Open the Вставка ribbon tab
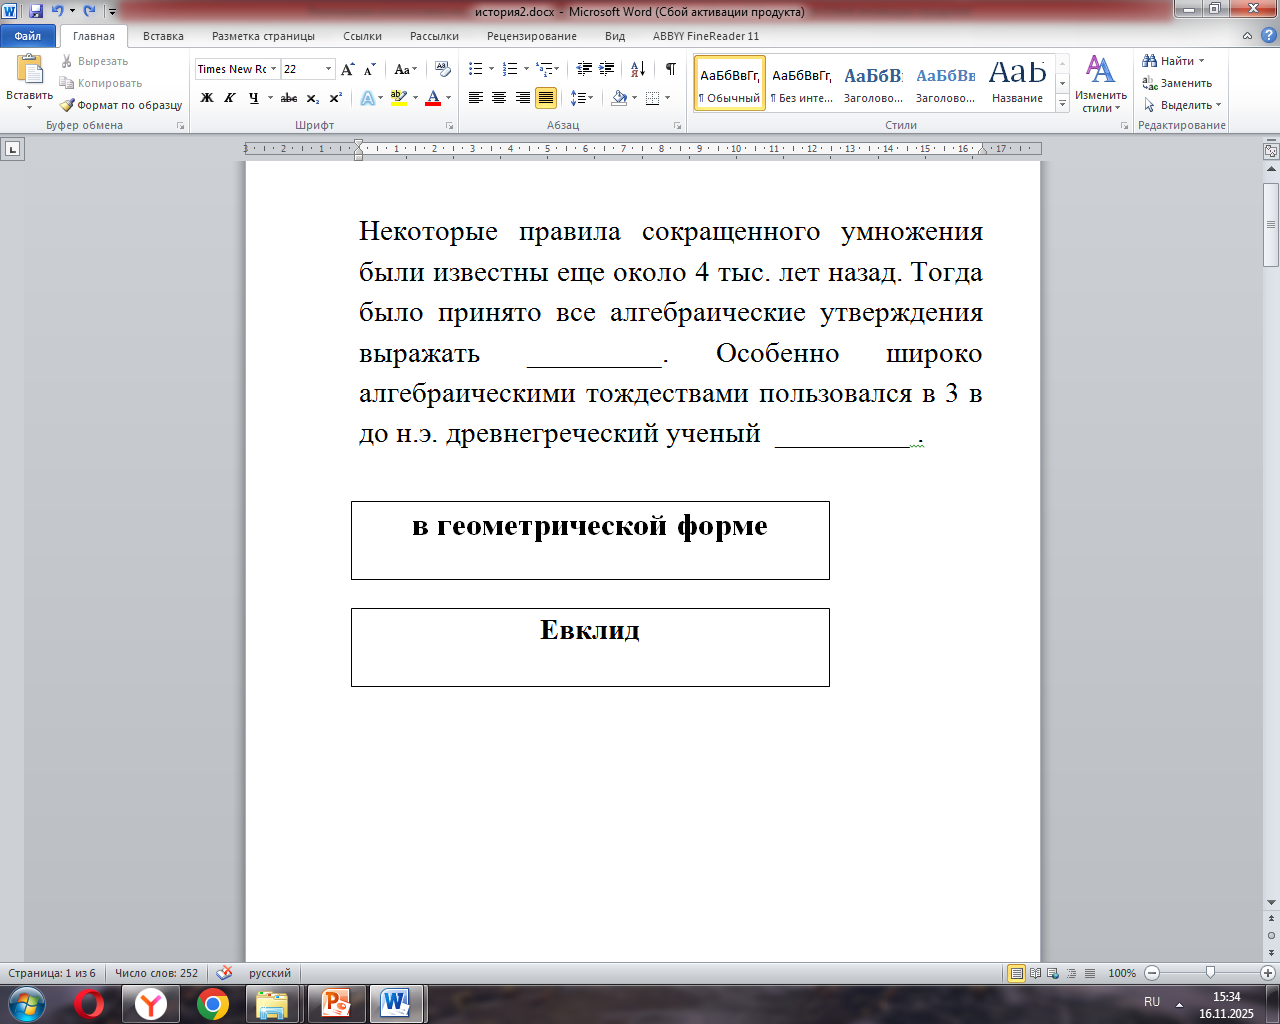 163,36
